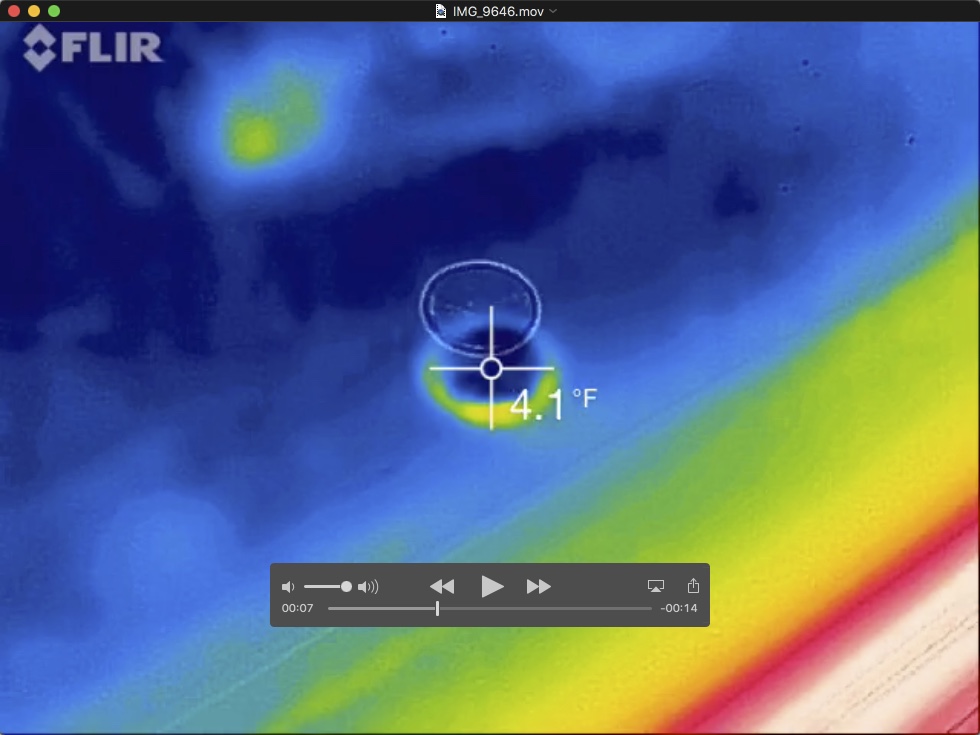Click the 4.1 °F temperature reading

552,405
